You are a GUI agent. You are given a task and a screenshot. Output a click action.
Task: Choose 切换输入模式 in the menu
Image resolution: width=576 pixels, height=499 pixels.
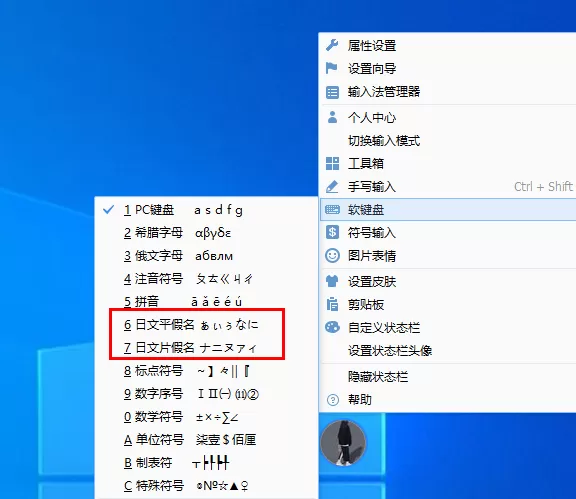pos(447,141)
